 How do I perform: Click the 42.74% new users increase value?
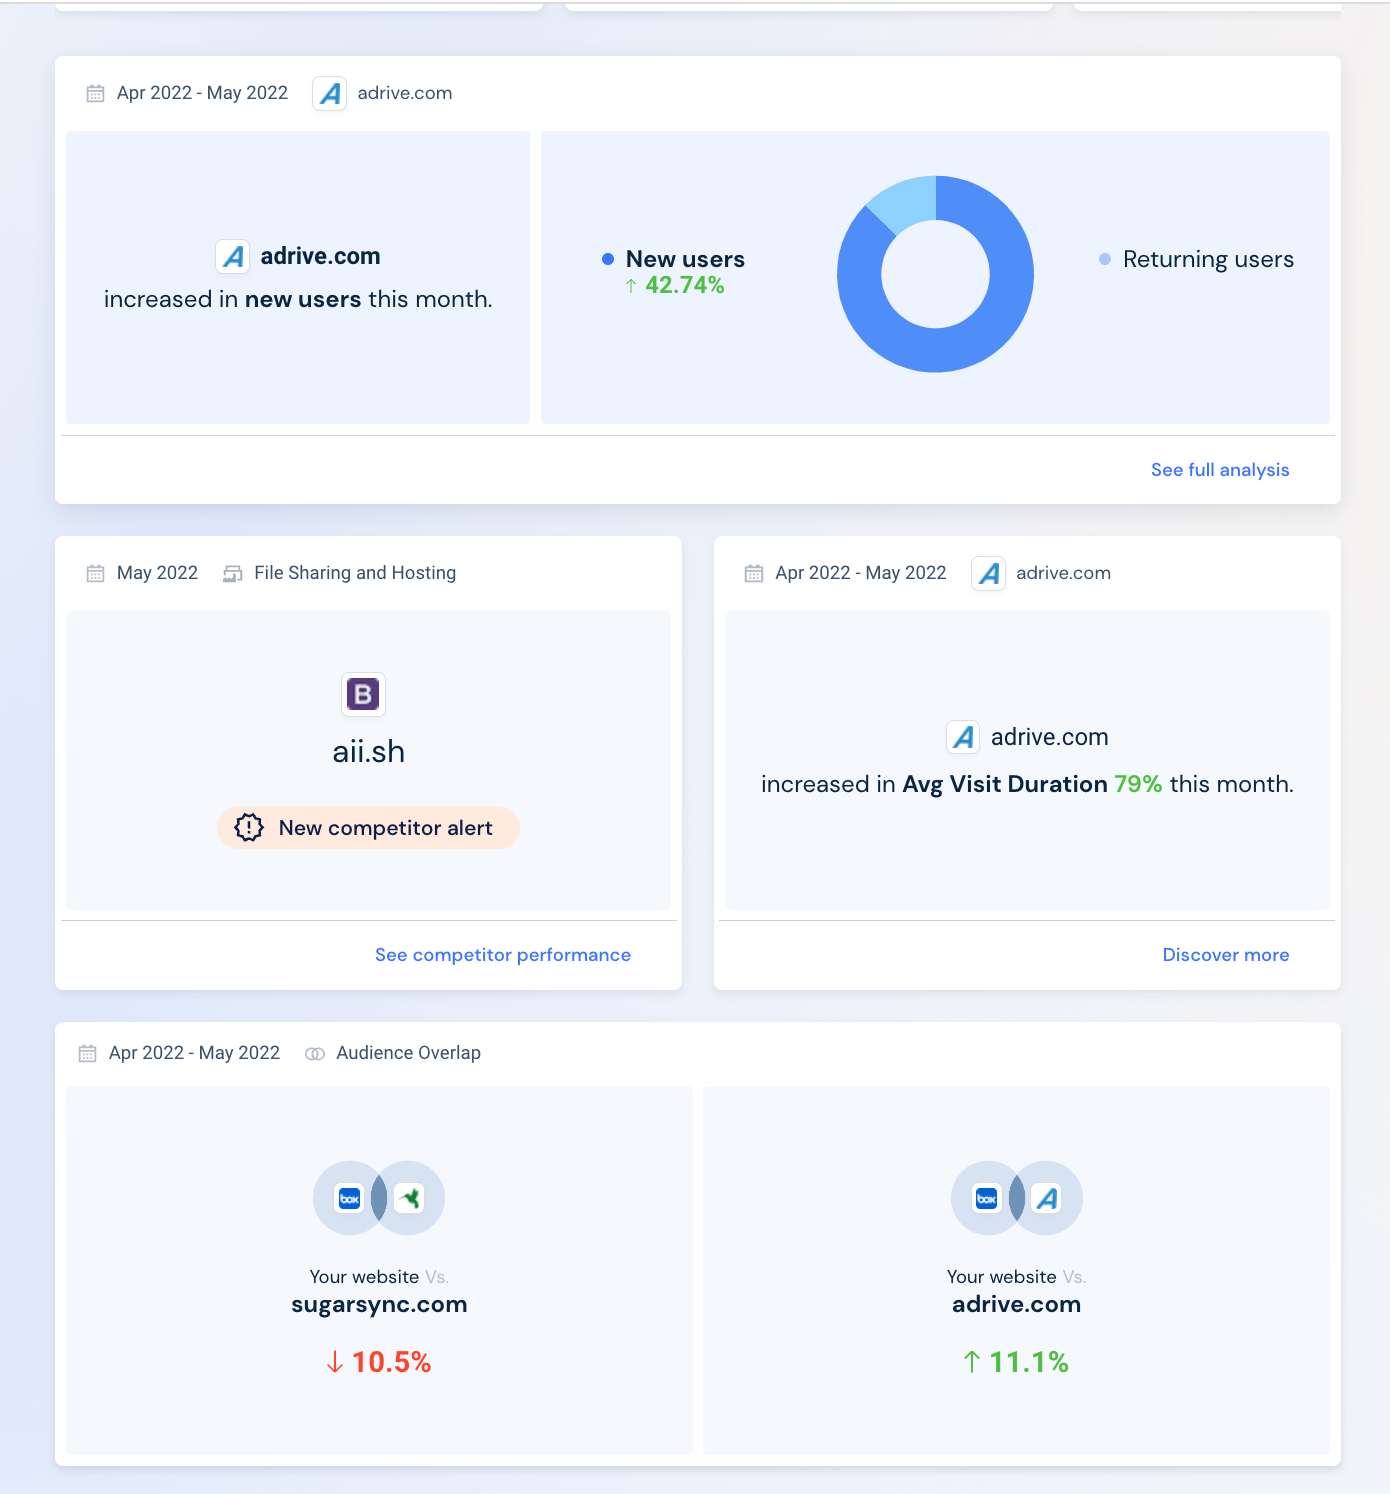coord(685,286)
